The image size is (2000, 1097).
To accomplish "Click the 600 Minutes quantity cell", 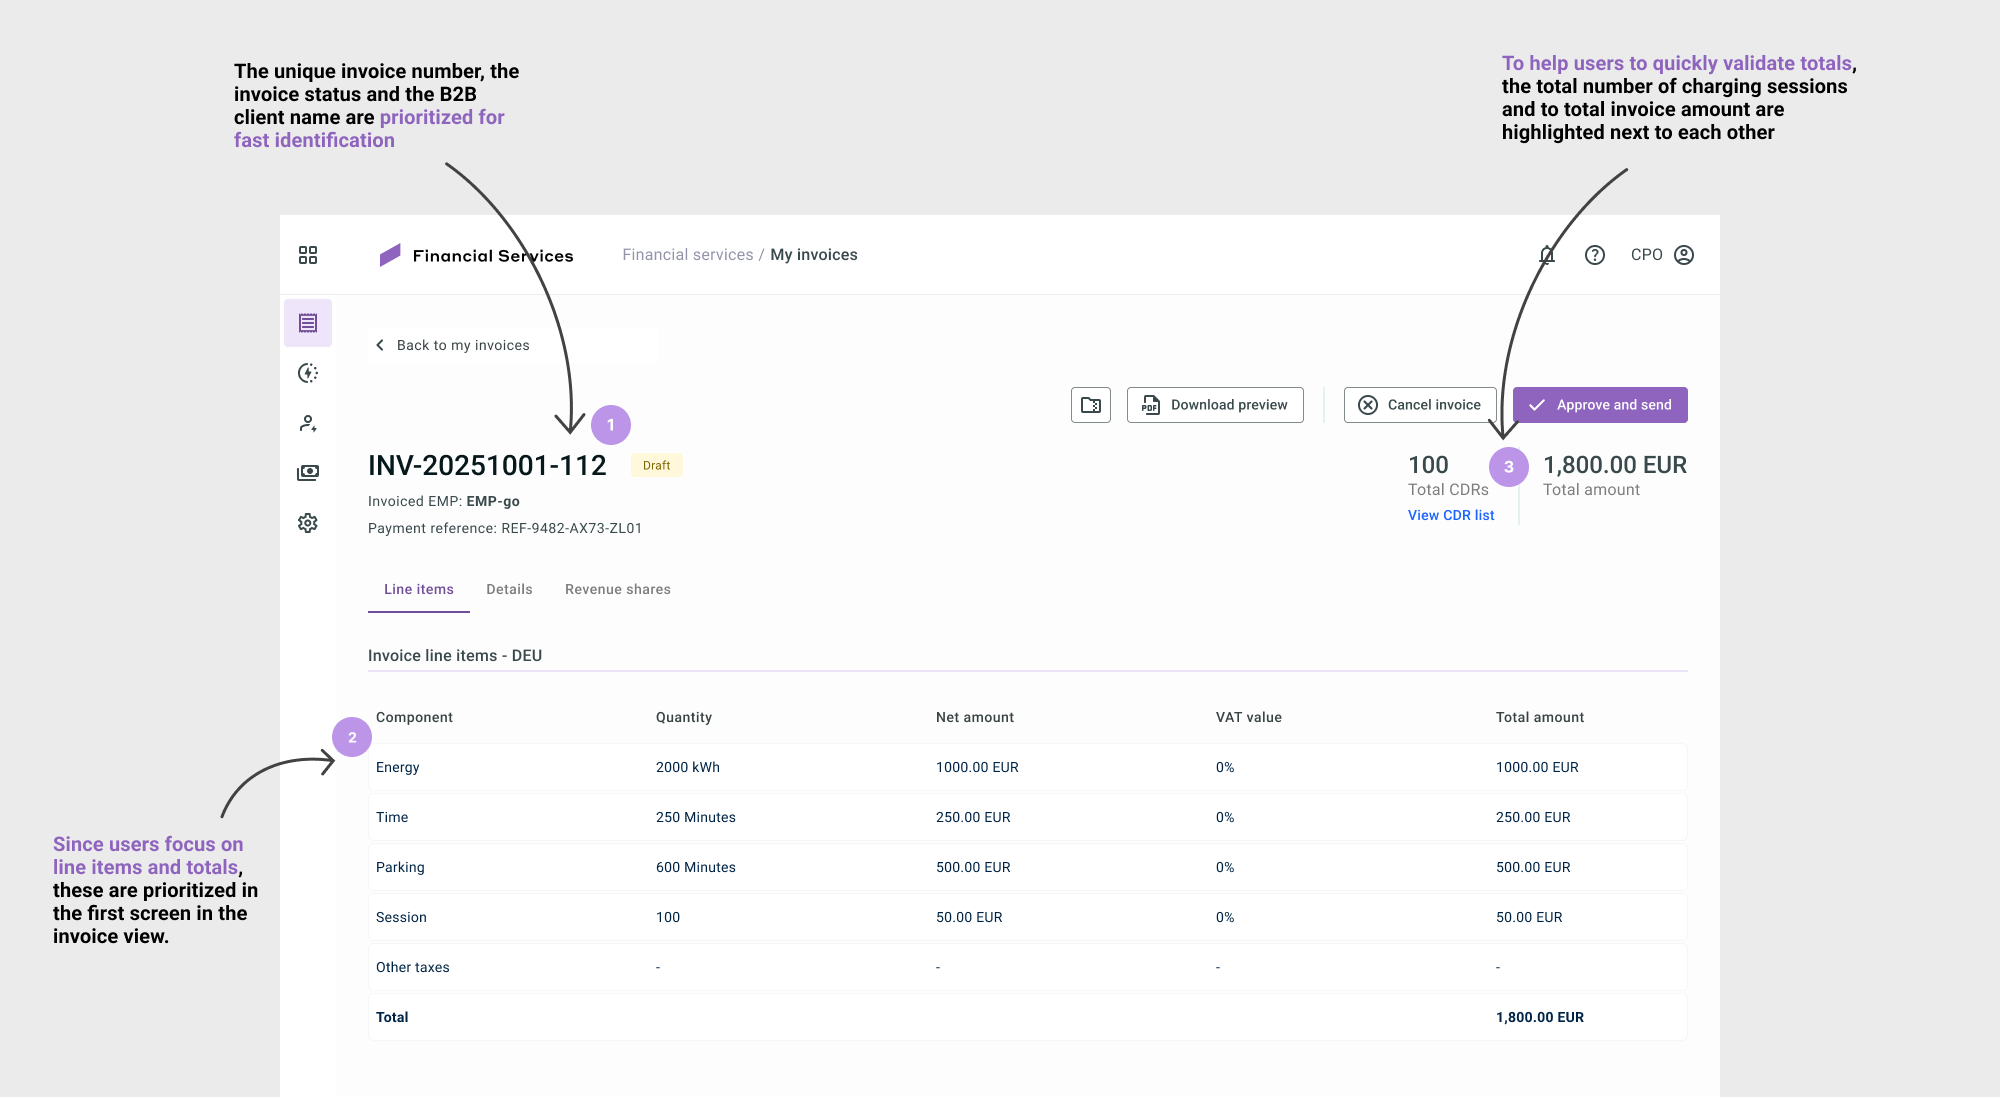I will [696, 867].
